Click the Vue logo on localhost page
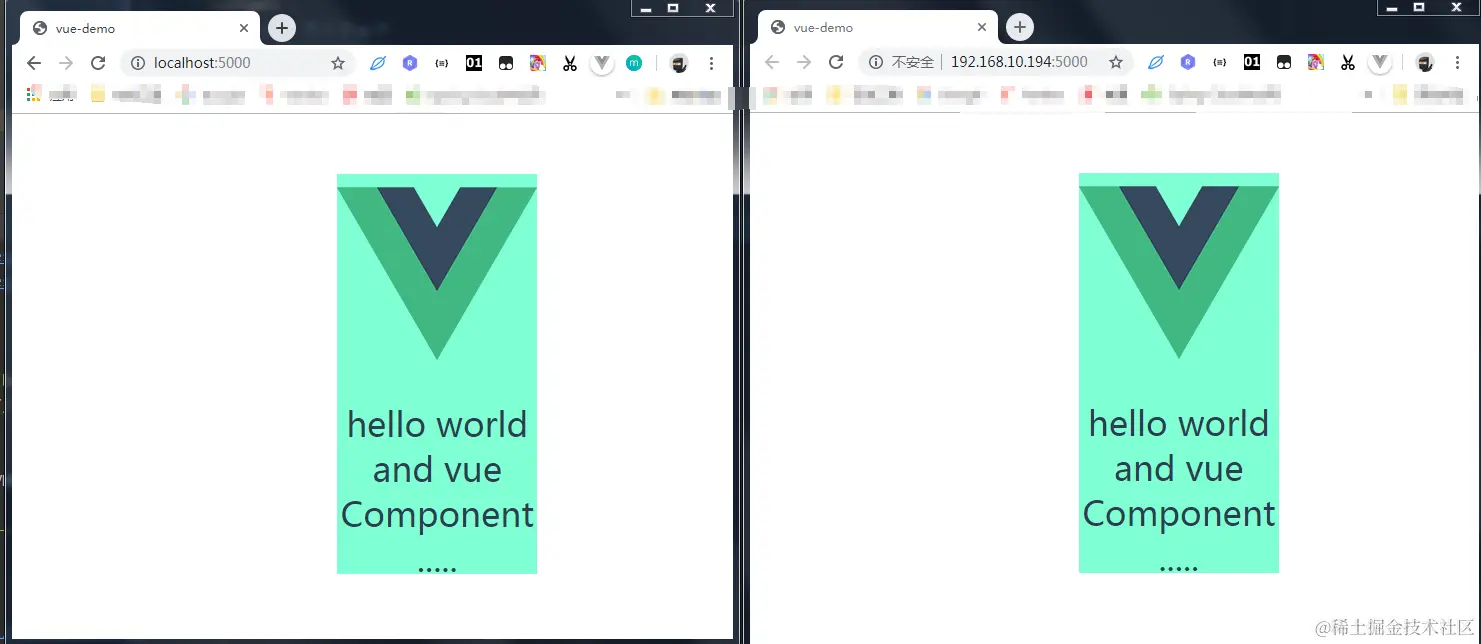The width and height of the screenshot is (1481, 644). tap(437, 273)
